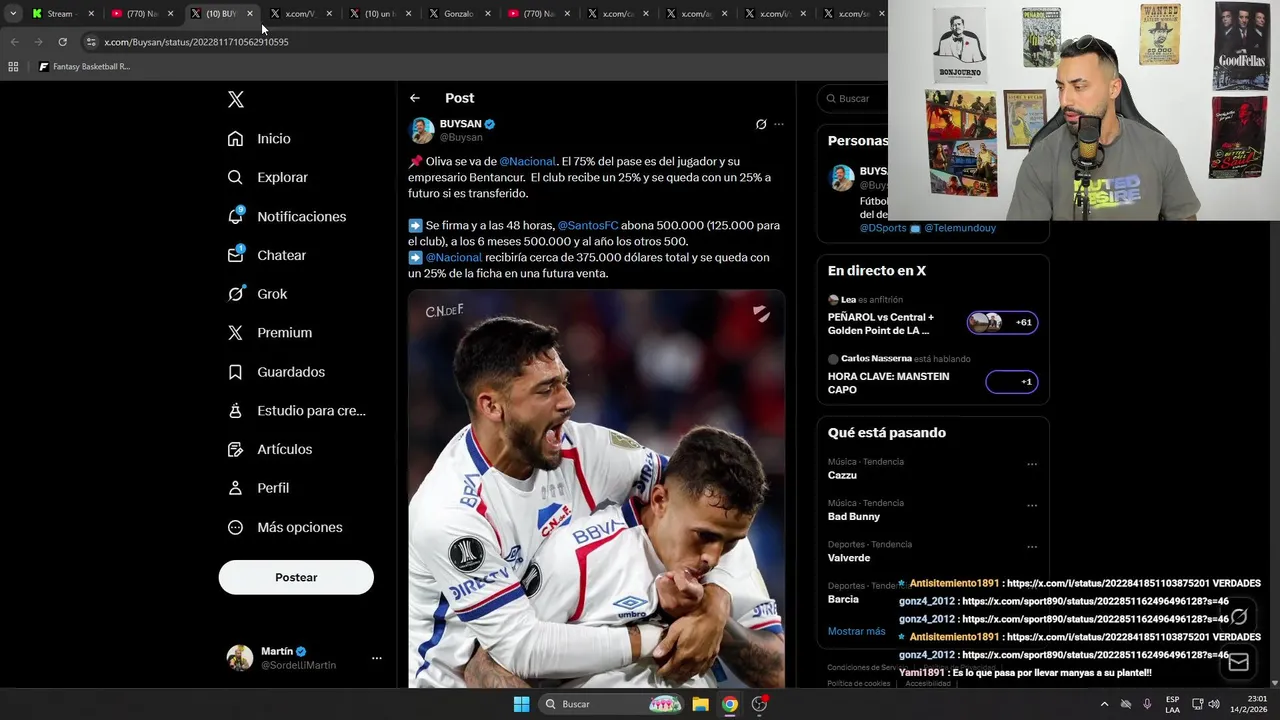
Task: Open the tab search dropdown arrow
Action: point(13,13)
